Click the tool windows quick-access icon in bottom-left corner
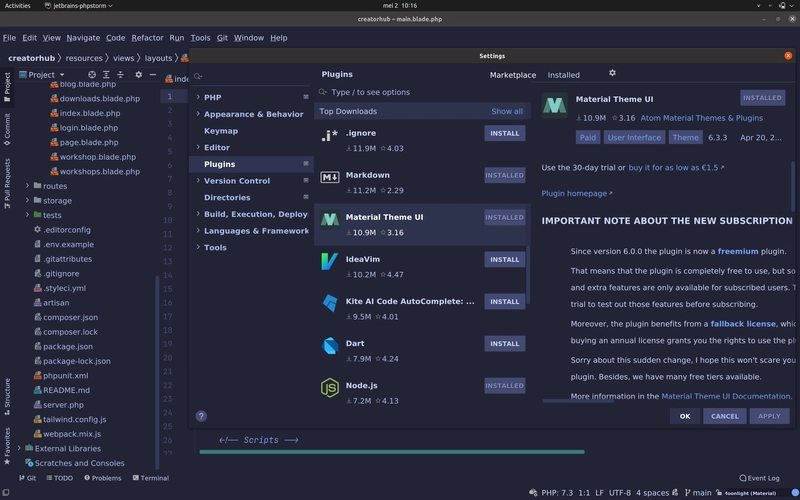The height and width of the screenshot is (500, 800). coord(6,493)
